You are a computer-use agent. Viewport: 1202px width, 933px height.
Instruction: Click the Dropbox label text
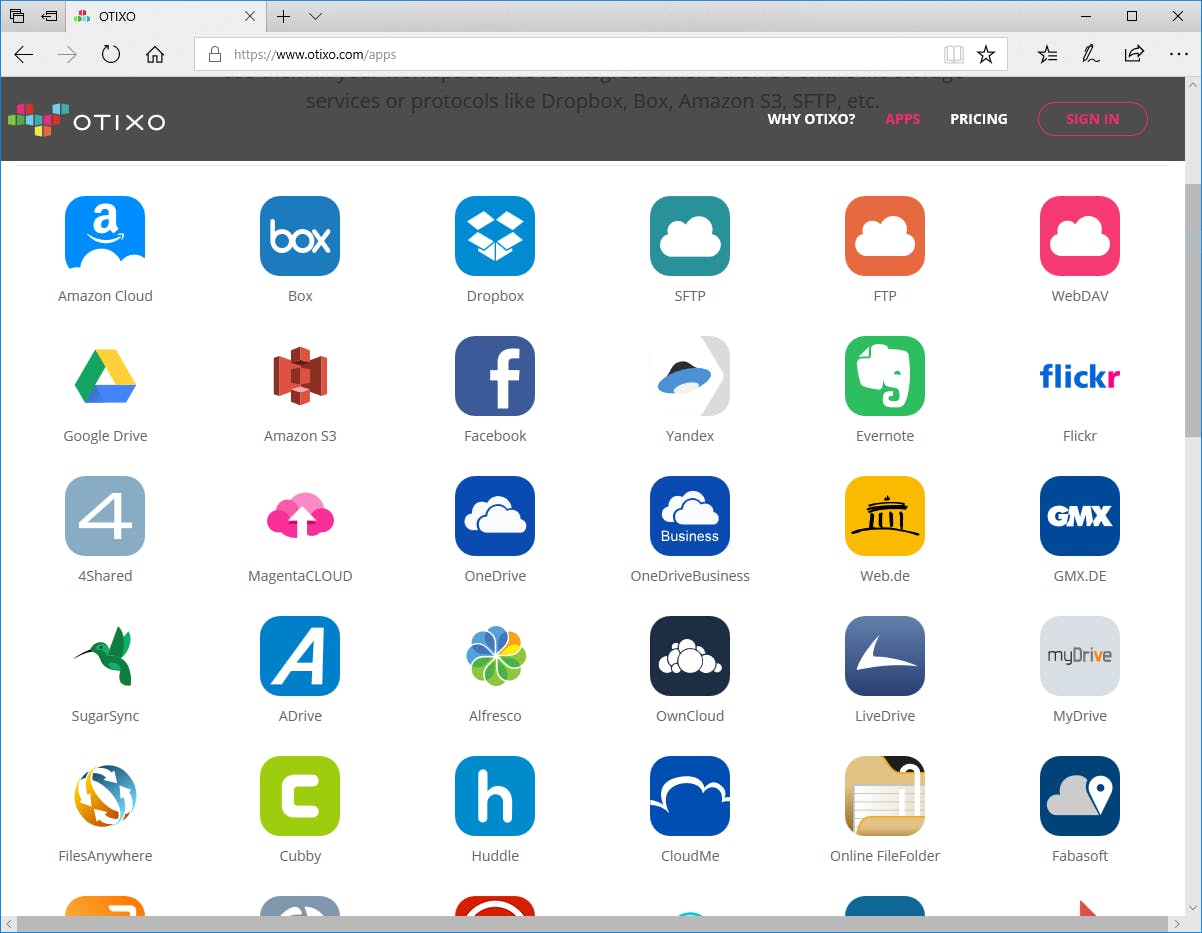pyautogui.click(x=495, y=296)
